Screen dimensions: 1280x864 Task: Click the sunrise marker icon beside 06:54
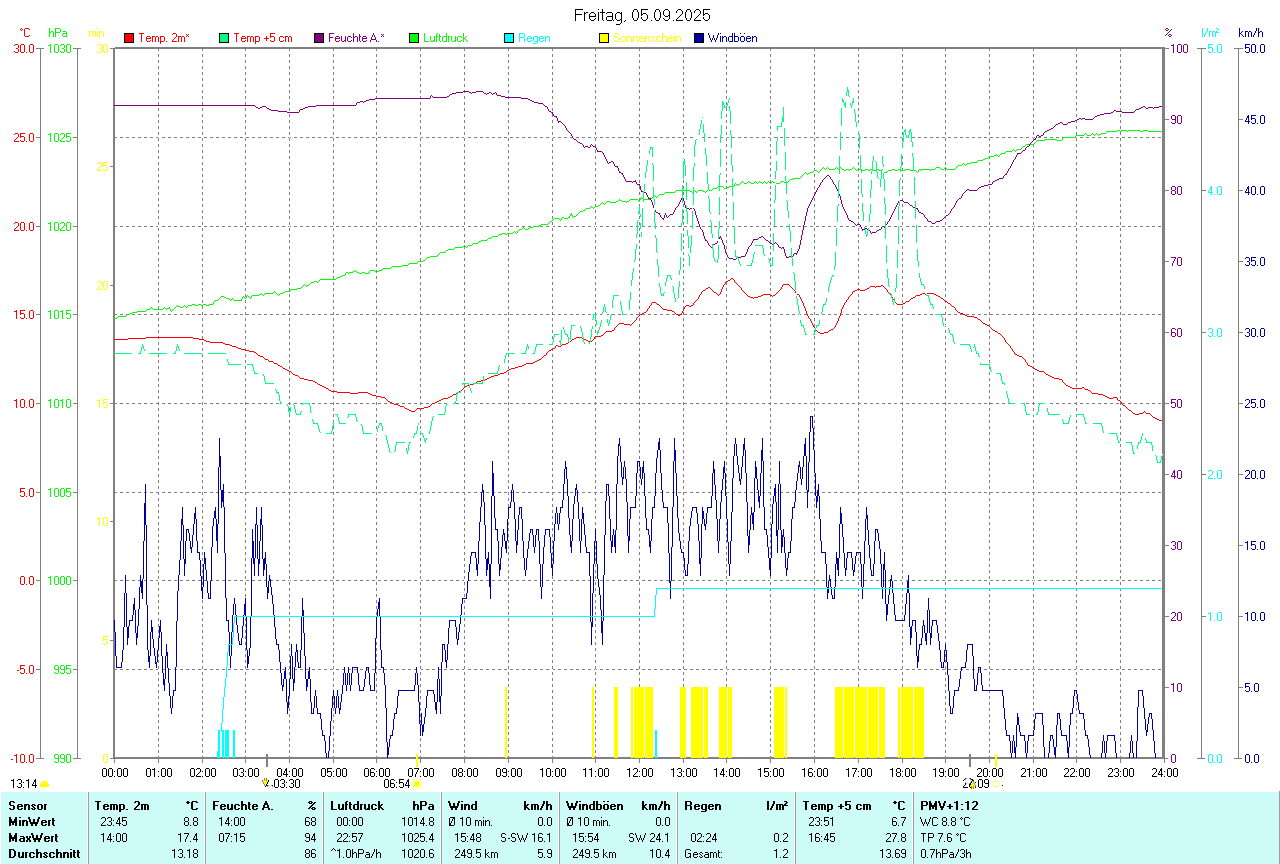tap(416, 785)
